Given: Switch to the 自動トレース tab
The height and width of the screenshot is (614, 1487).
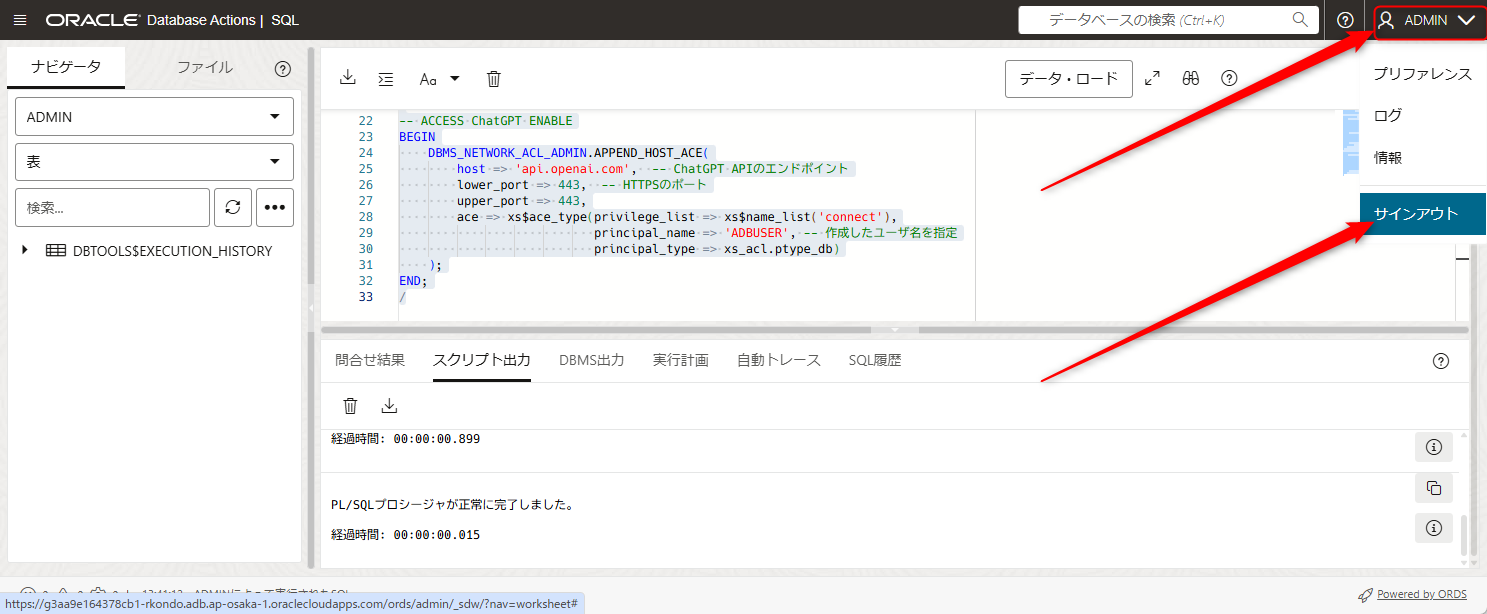Looking at the screenshot, I should point(779,360).
